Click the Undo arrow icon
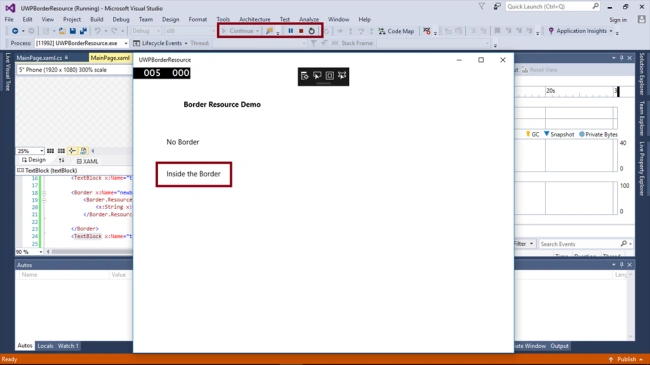Screen dimensions: 650x365 click(97, 31)
